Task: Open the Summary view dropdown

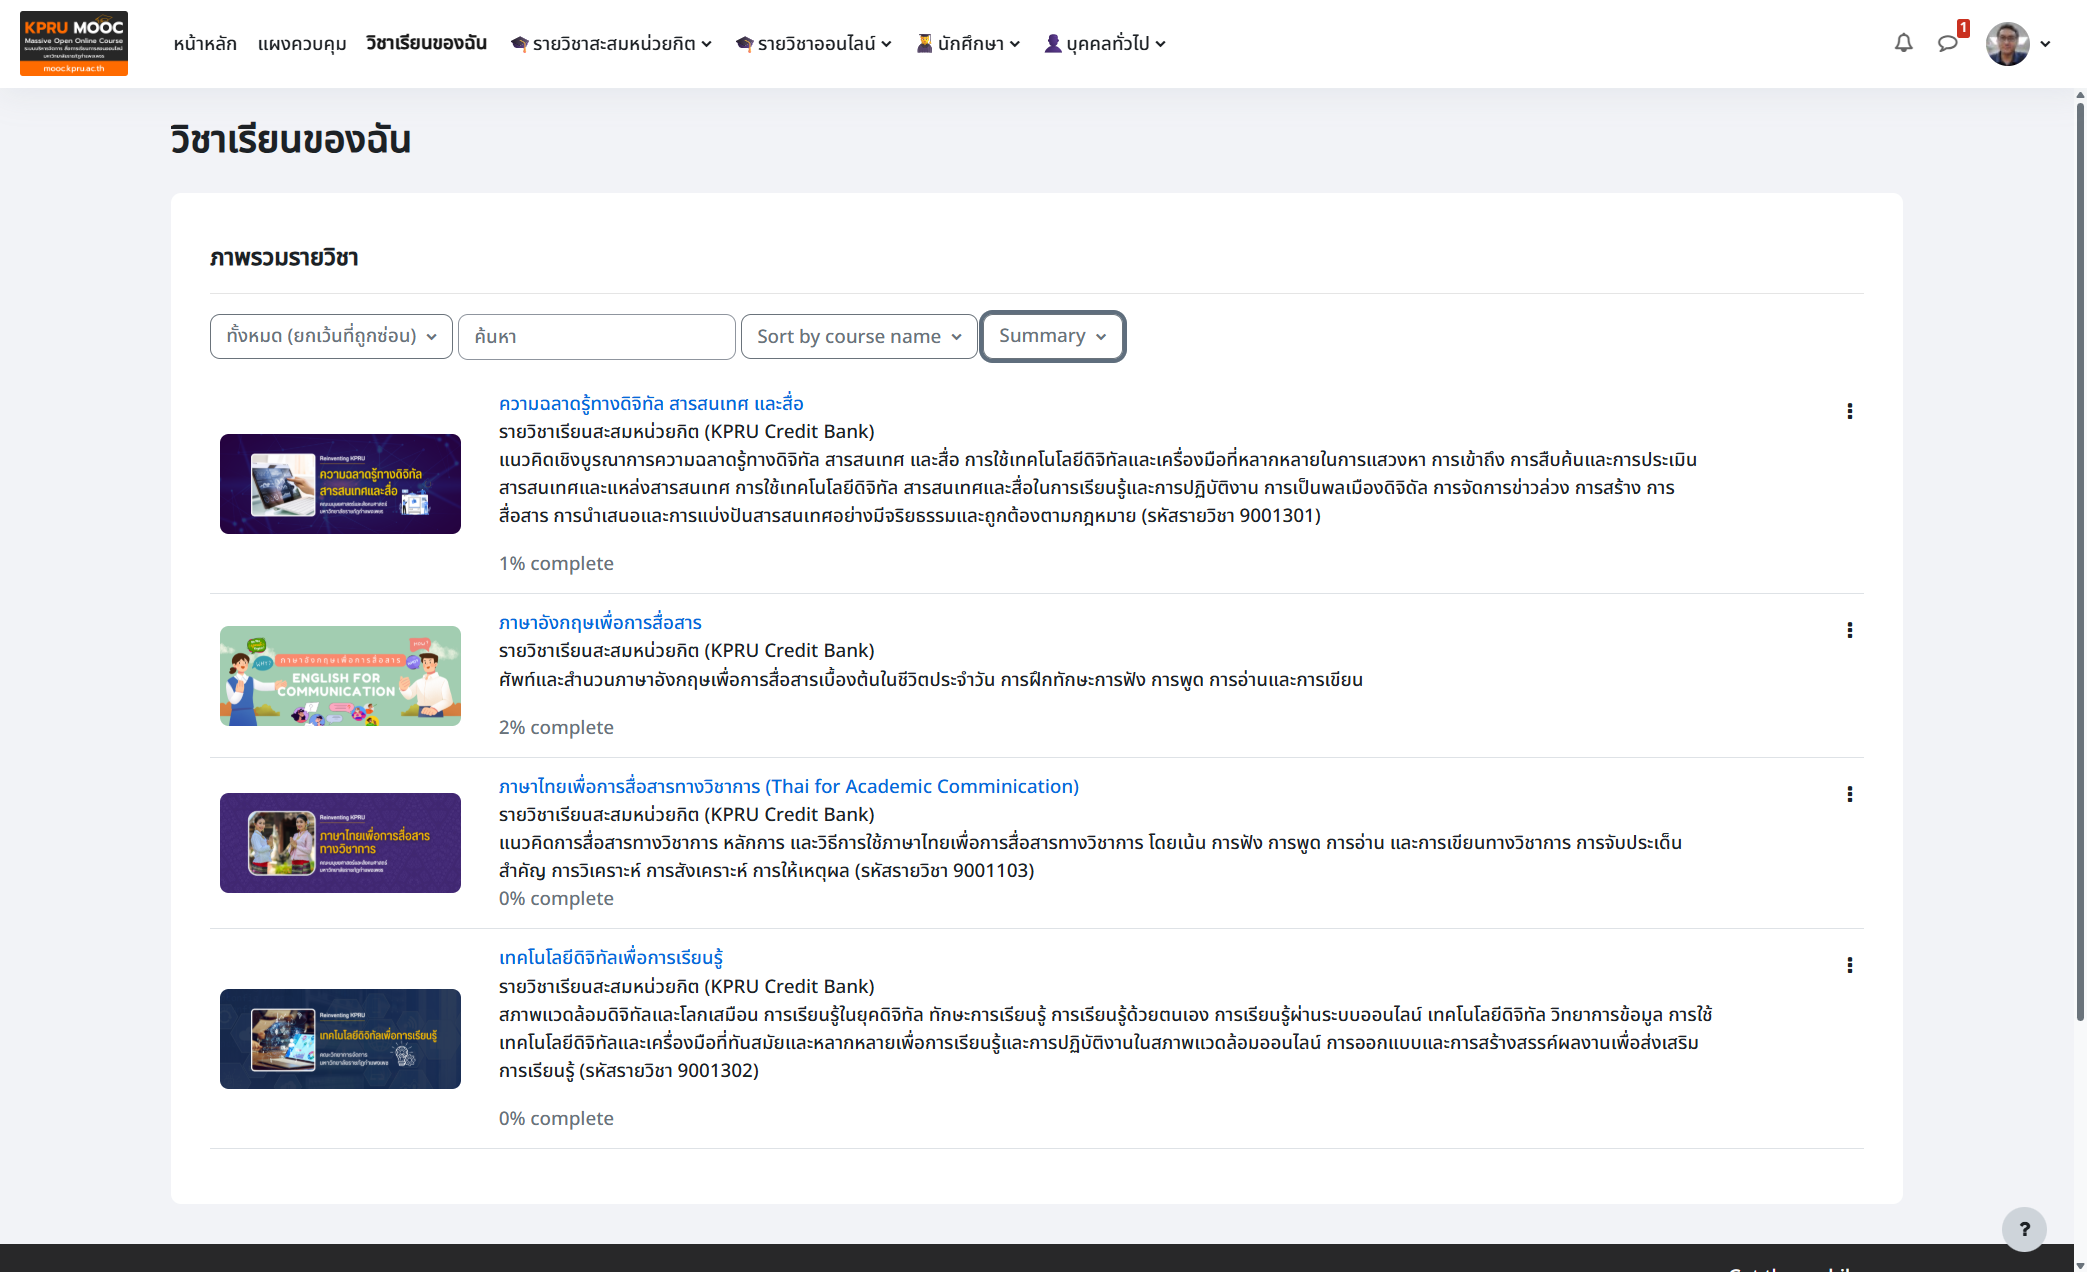Action: pyautogui.click(x=1053, y=336)
